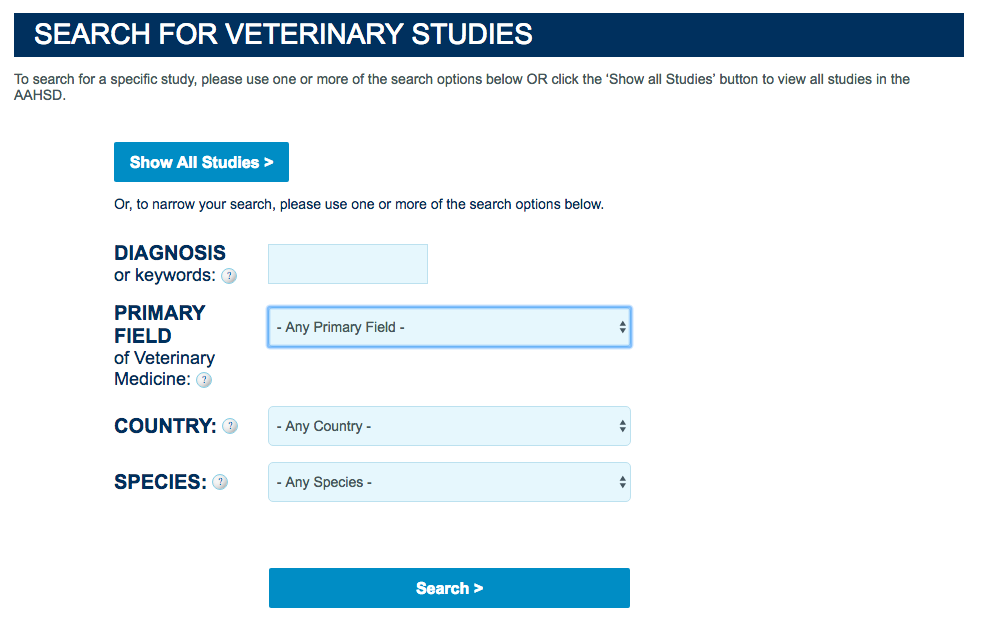
Task: Click up-down arrows on Any Species selector
Action: tap(623, 482)
